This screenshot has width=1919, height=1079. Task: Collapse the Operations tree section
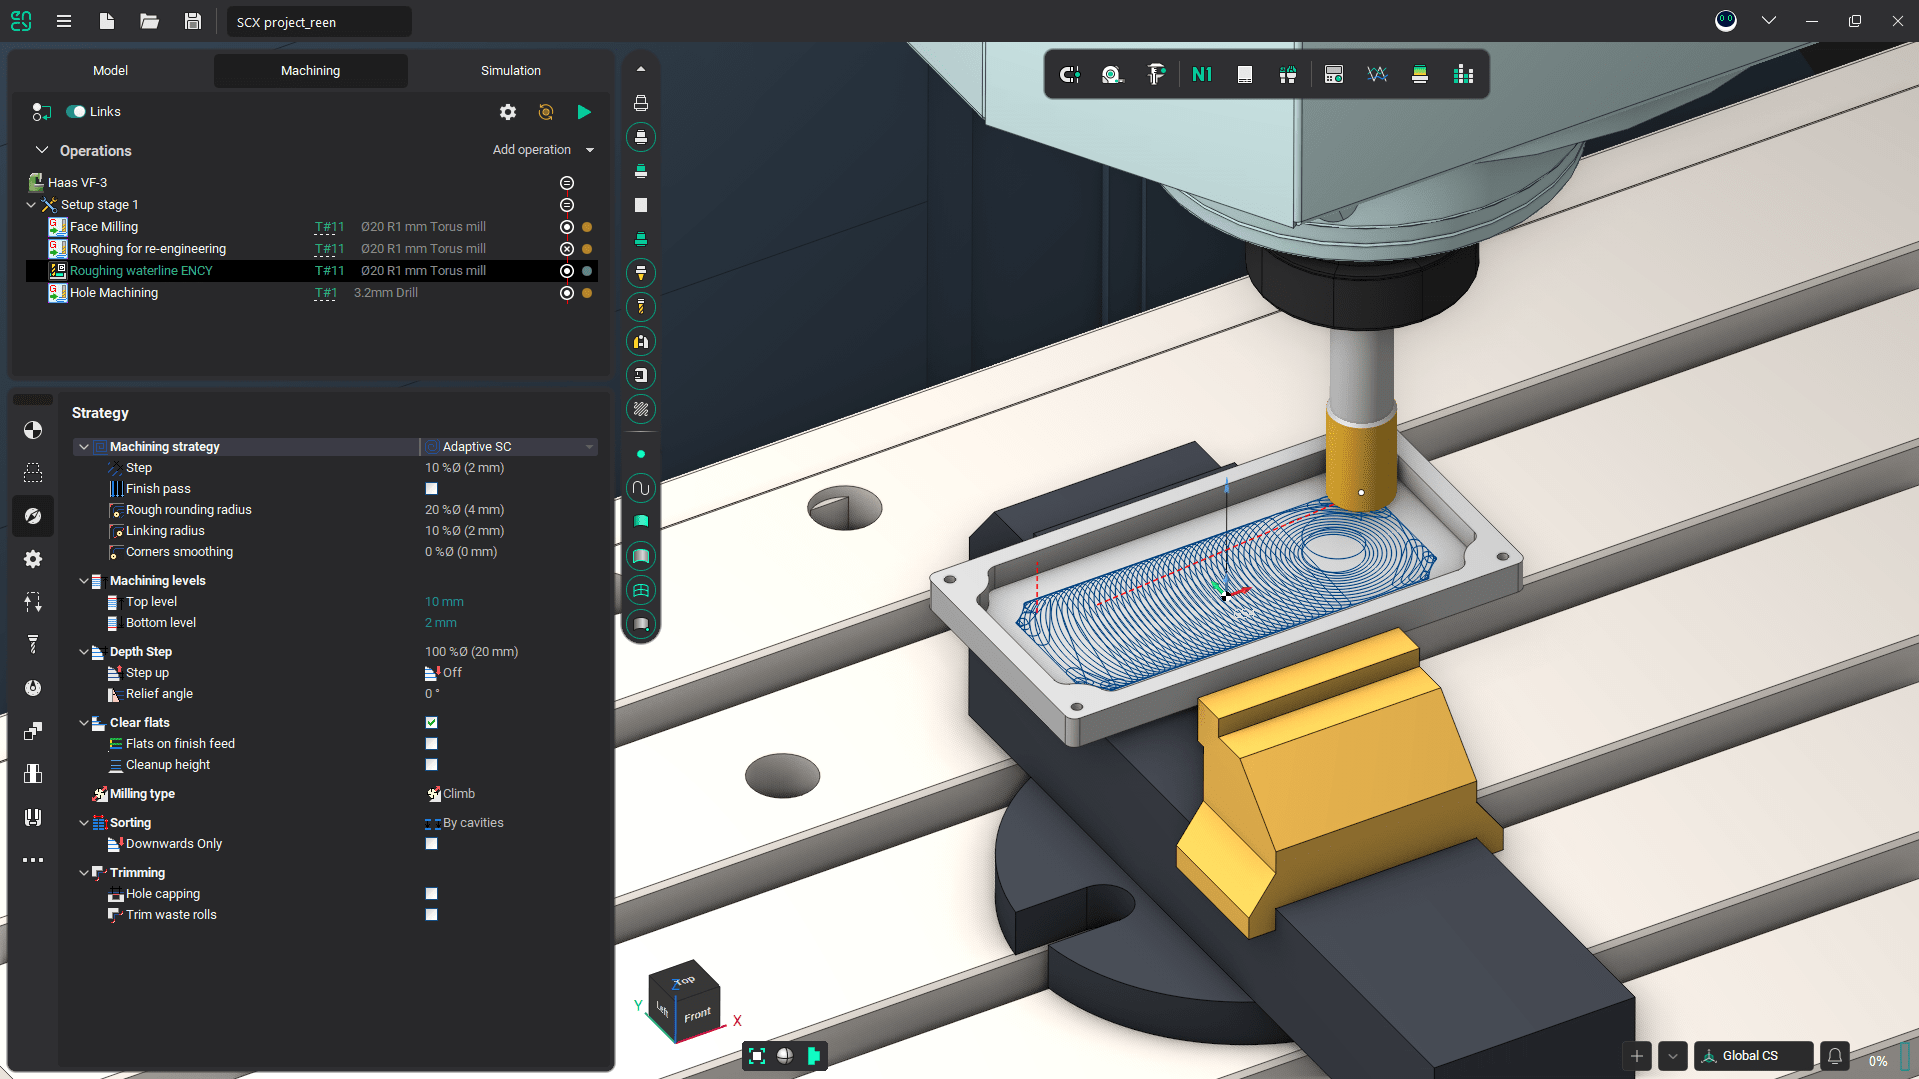[x=43, y=150]
